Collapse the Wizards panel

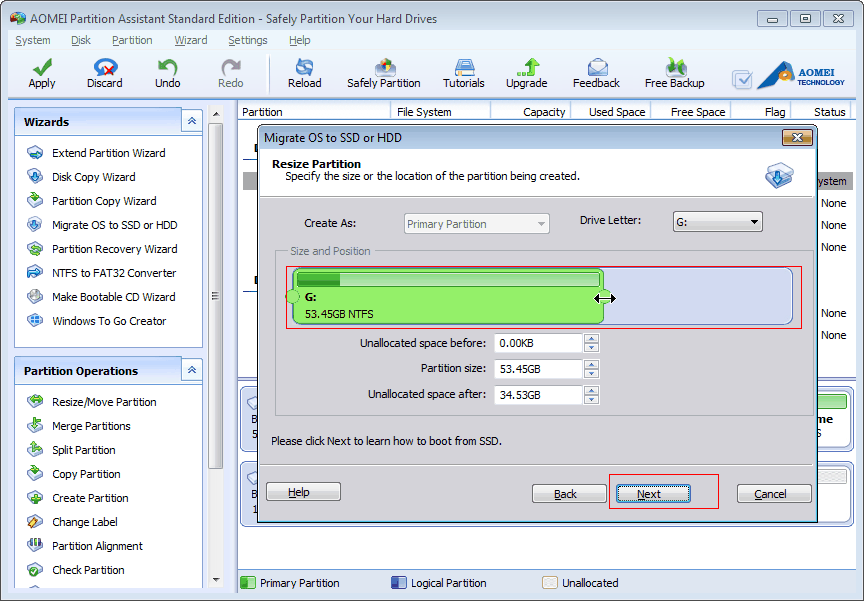(192, 121)
